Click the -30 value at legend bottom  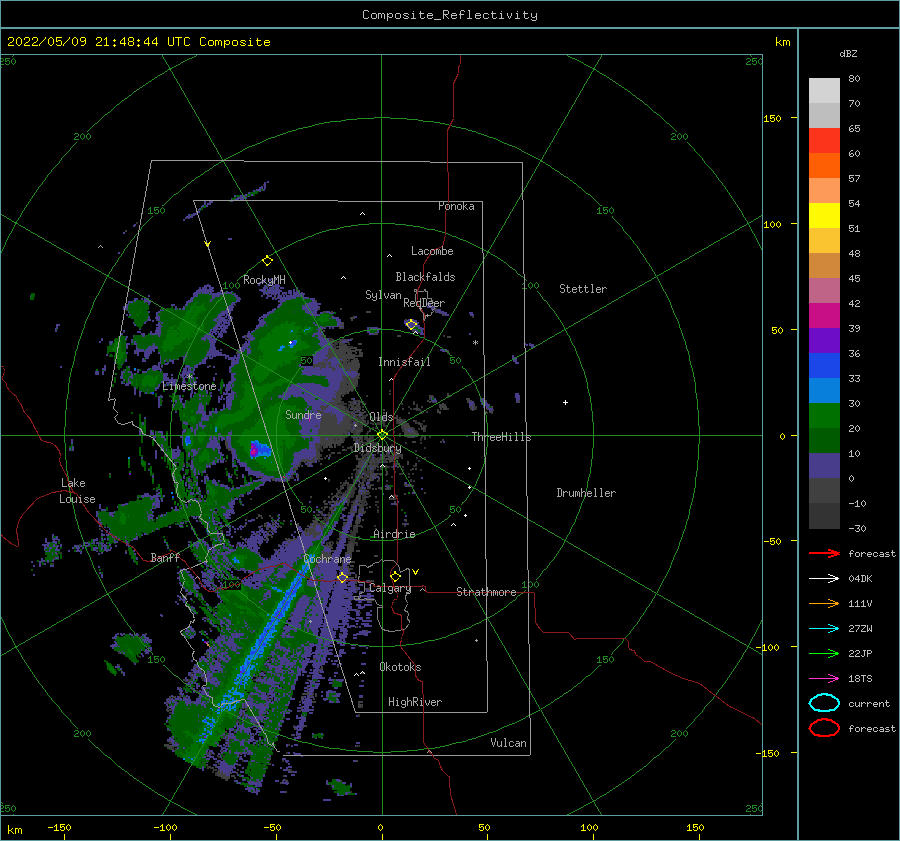858,529
